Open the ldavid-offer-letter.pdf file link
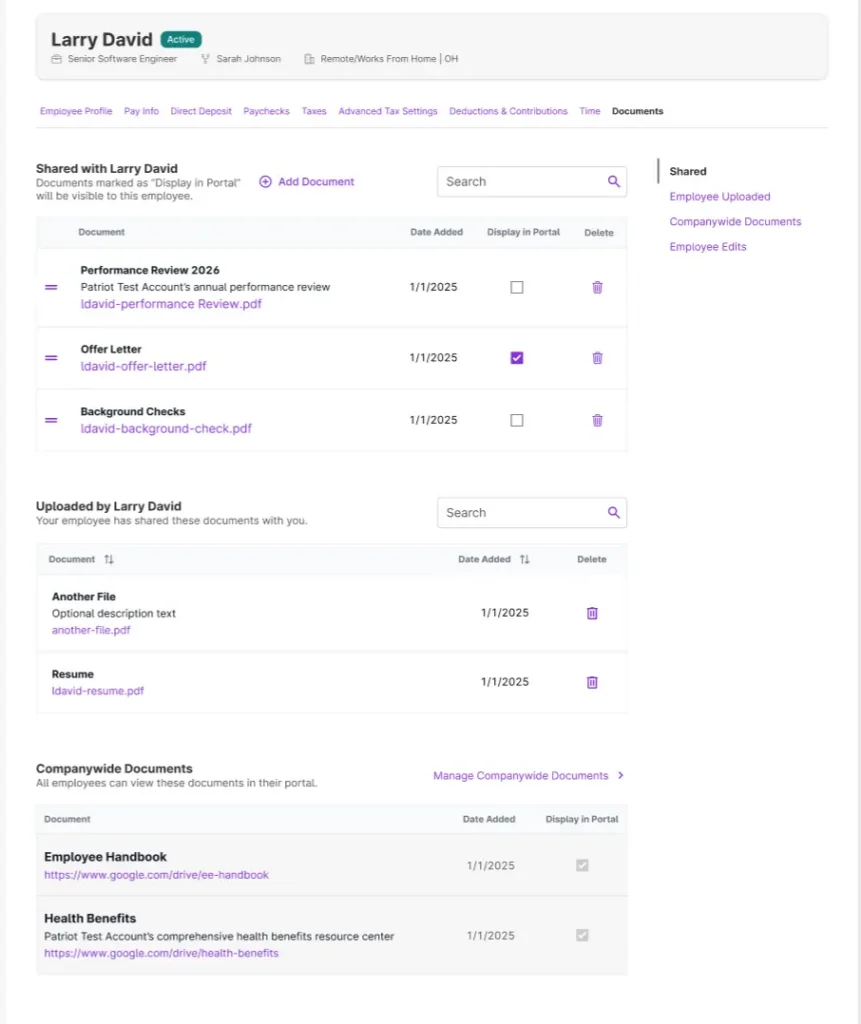This screenshot has width=861, height=1024. click(x=144, y=366)
